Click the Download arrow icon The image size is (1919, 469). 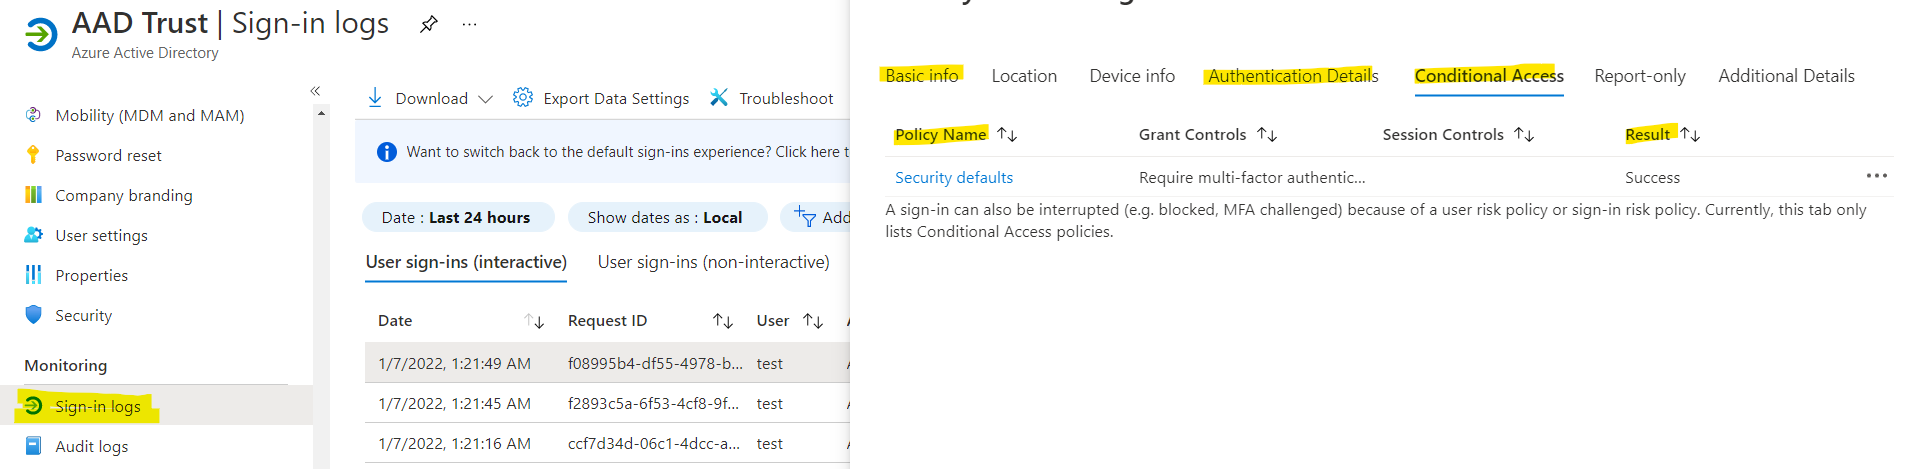(375, 97)
